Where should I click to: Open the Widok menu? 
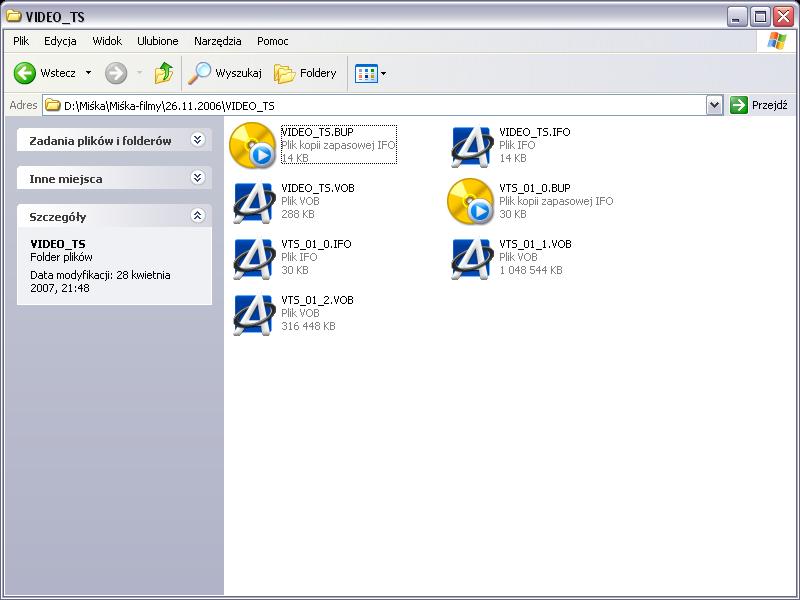pos(107,41)
